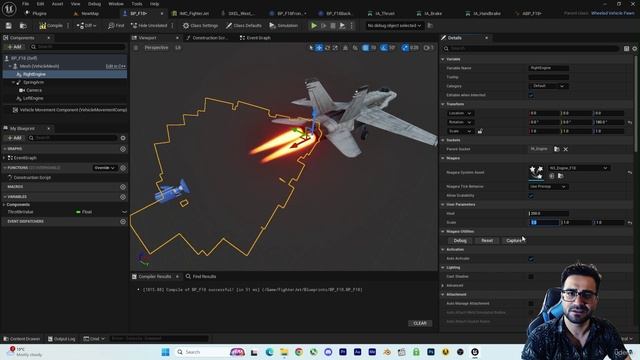Add a new graph with plus icon
The image size is (640, 360).
123,149
